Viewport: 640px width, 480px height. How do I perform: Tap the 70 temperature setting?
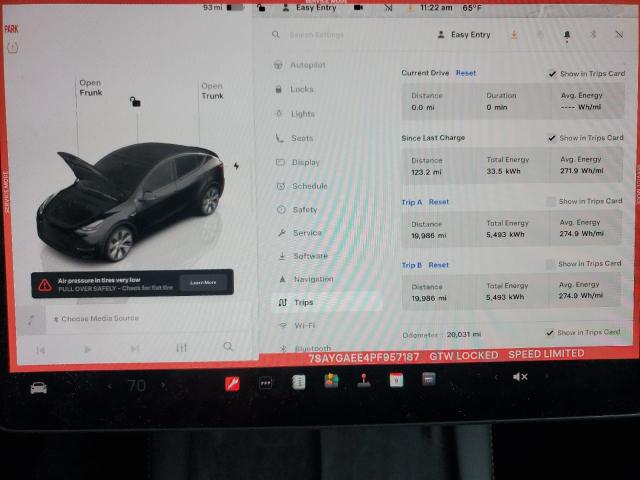136,385
